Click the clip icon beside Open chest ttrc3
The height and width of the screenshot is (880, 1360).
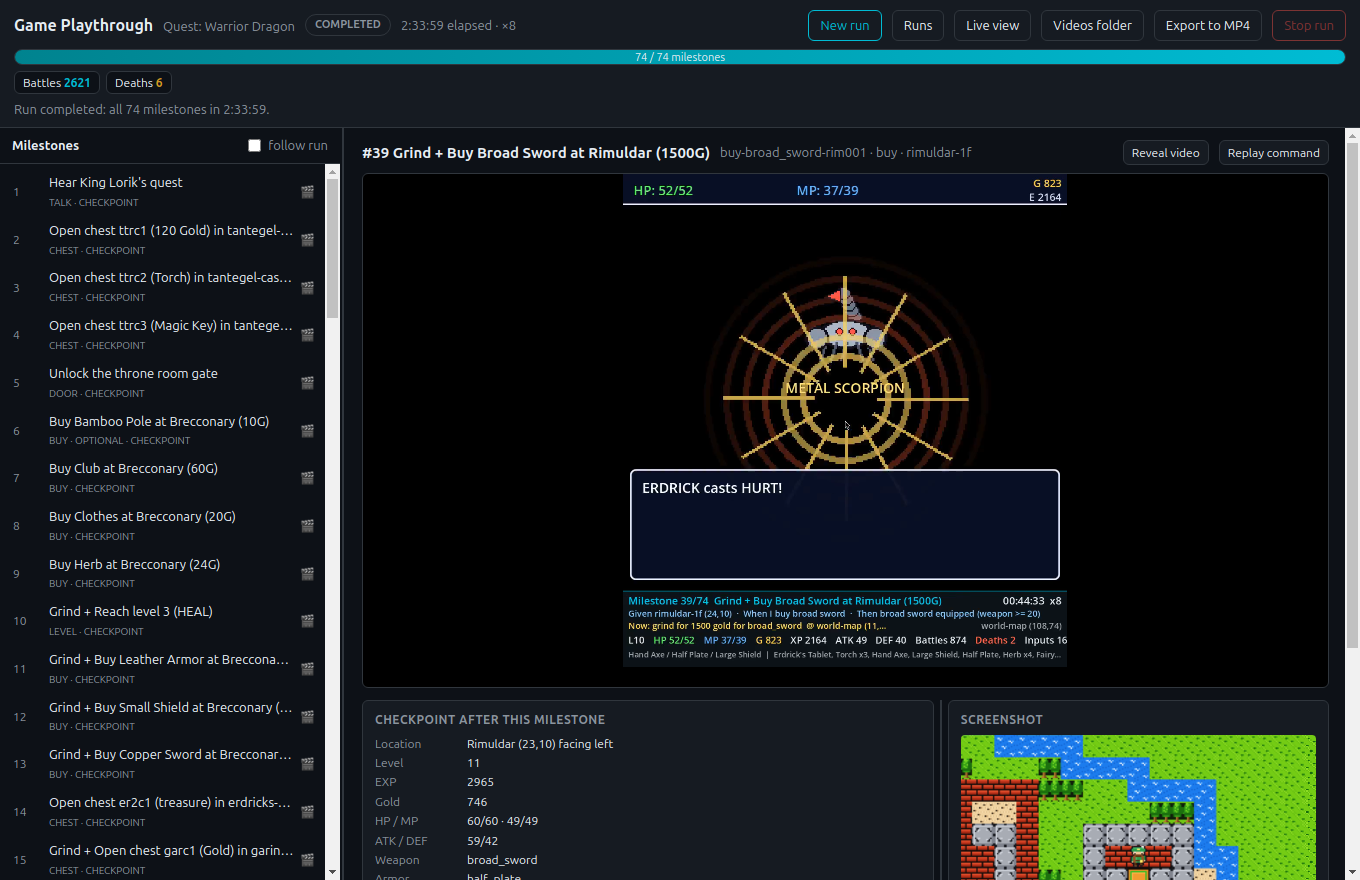click(x=308, y=335)
